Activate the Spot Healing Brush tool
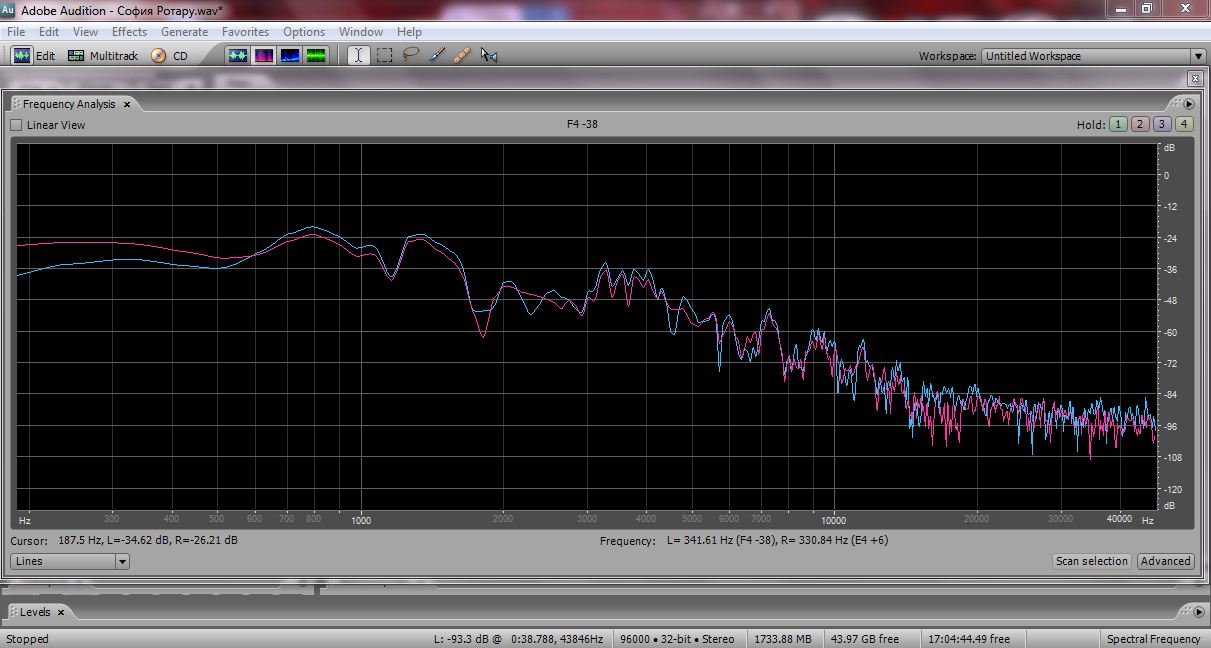Viewport: 1211px width, 648px height. 461,56
